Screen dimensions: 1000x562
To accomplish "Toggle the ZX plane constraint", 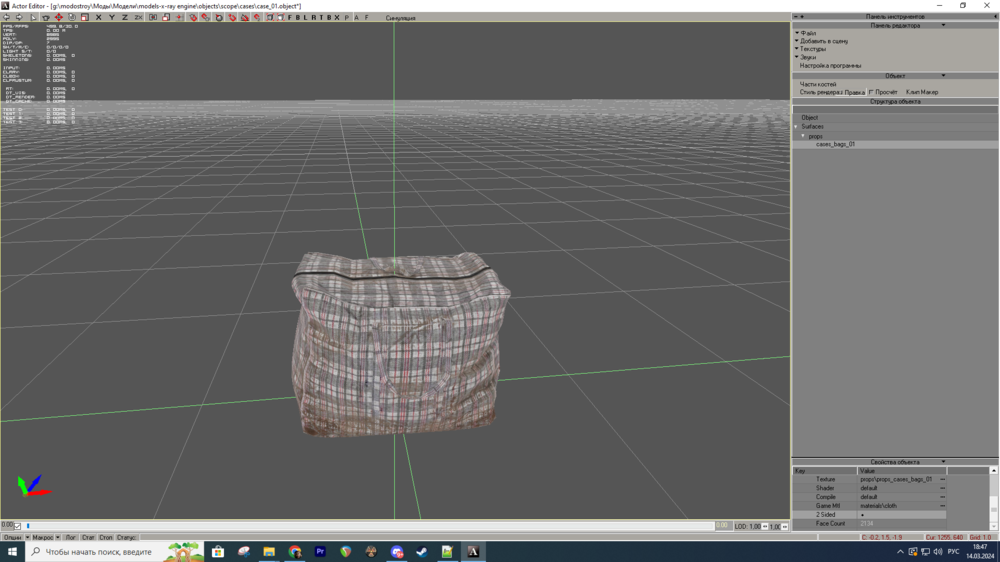I will [x=138, y=17].
